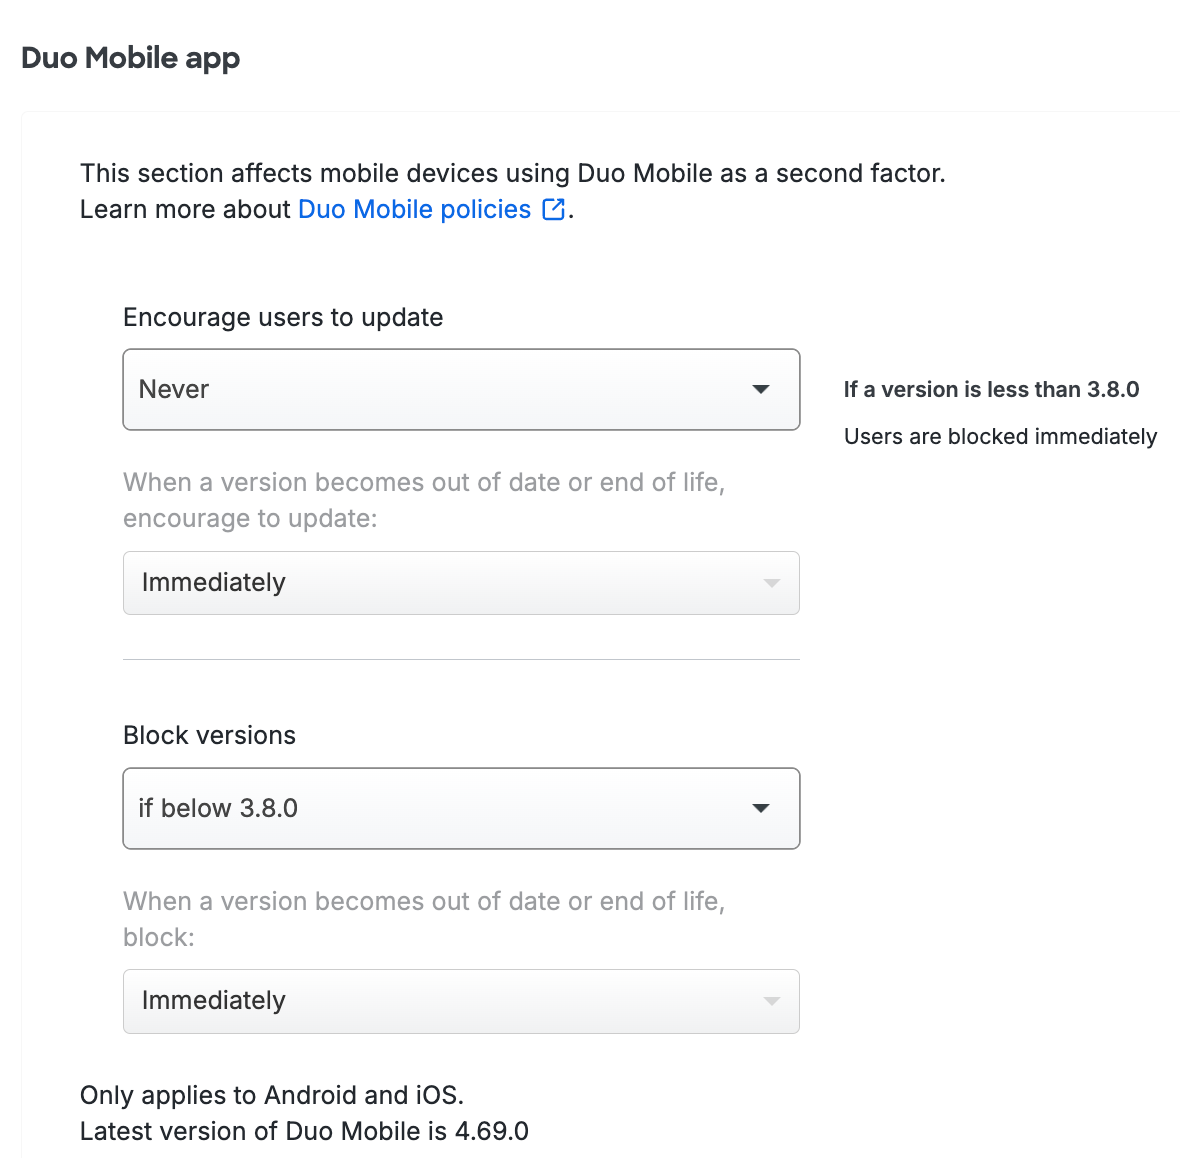Click the 'Latest version of Duo Mobile is 4.69.0' text
This screenshot has width=1180, height=1158.
[304, 1131]
